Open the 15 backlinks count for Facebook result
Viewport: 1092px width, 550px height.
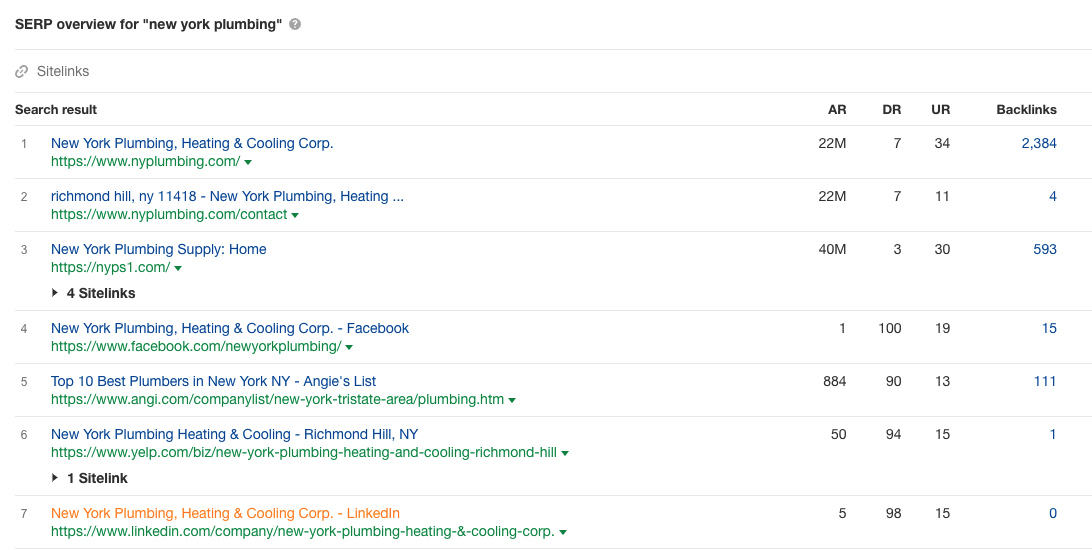[1050, 329]
